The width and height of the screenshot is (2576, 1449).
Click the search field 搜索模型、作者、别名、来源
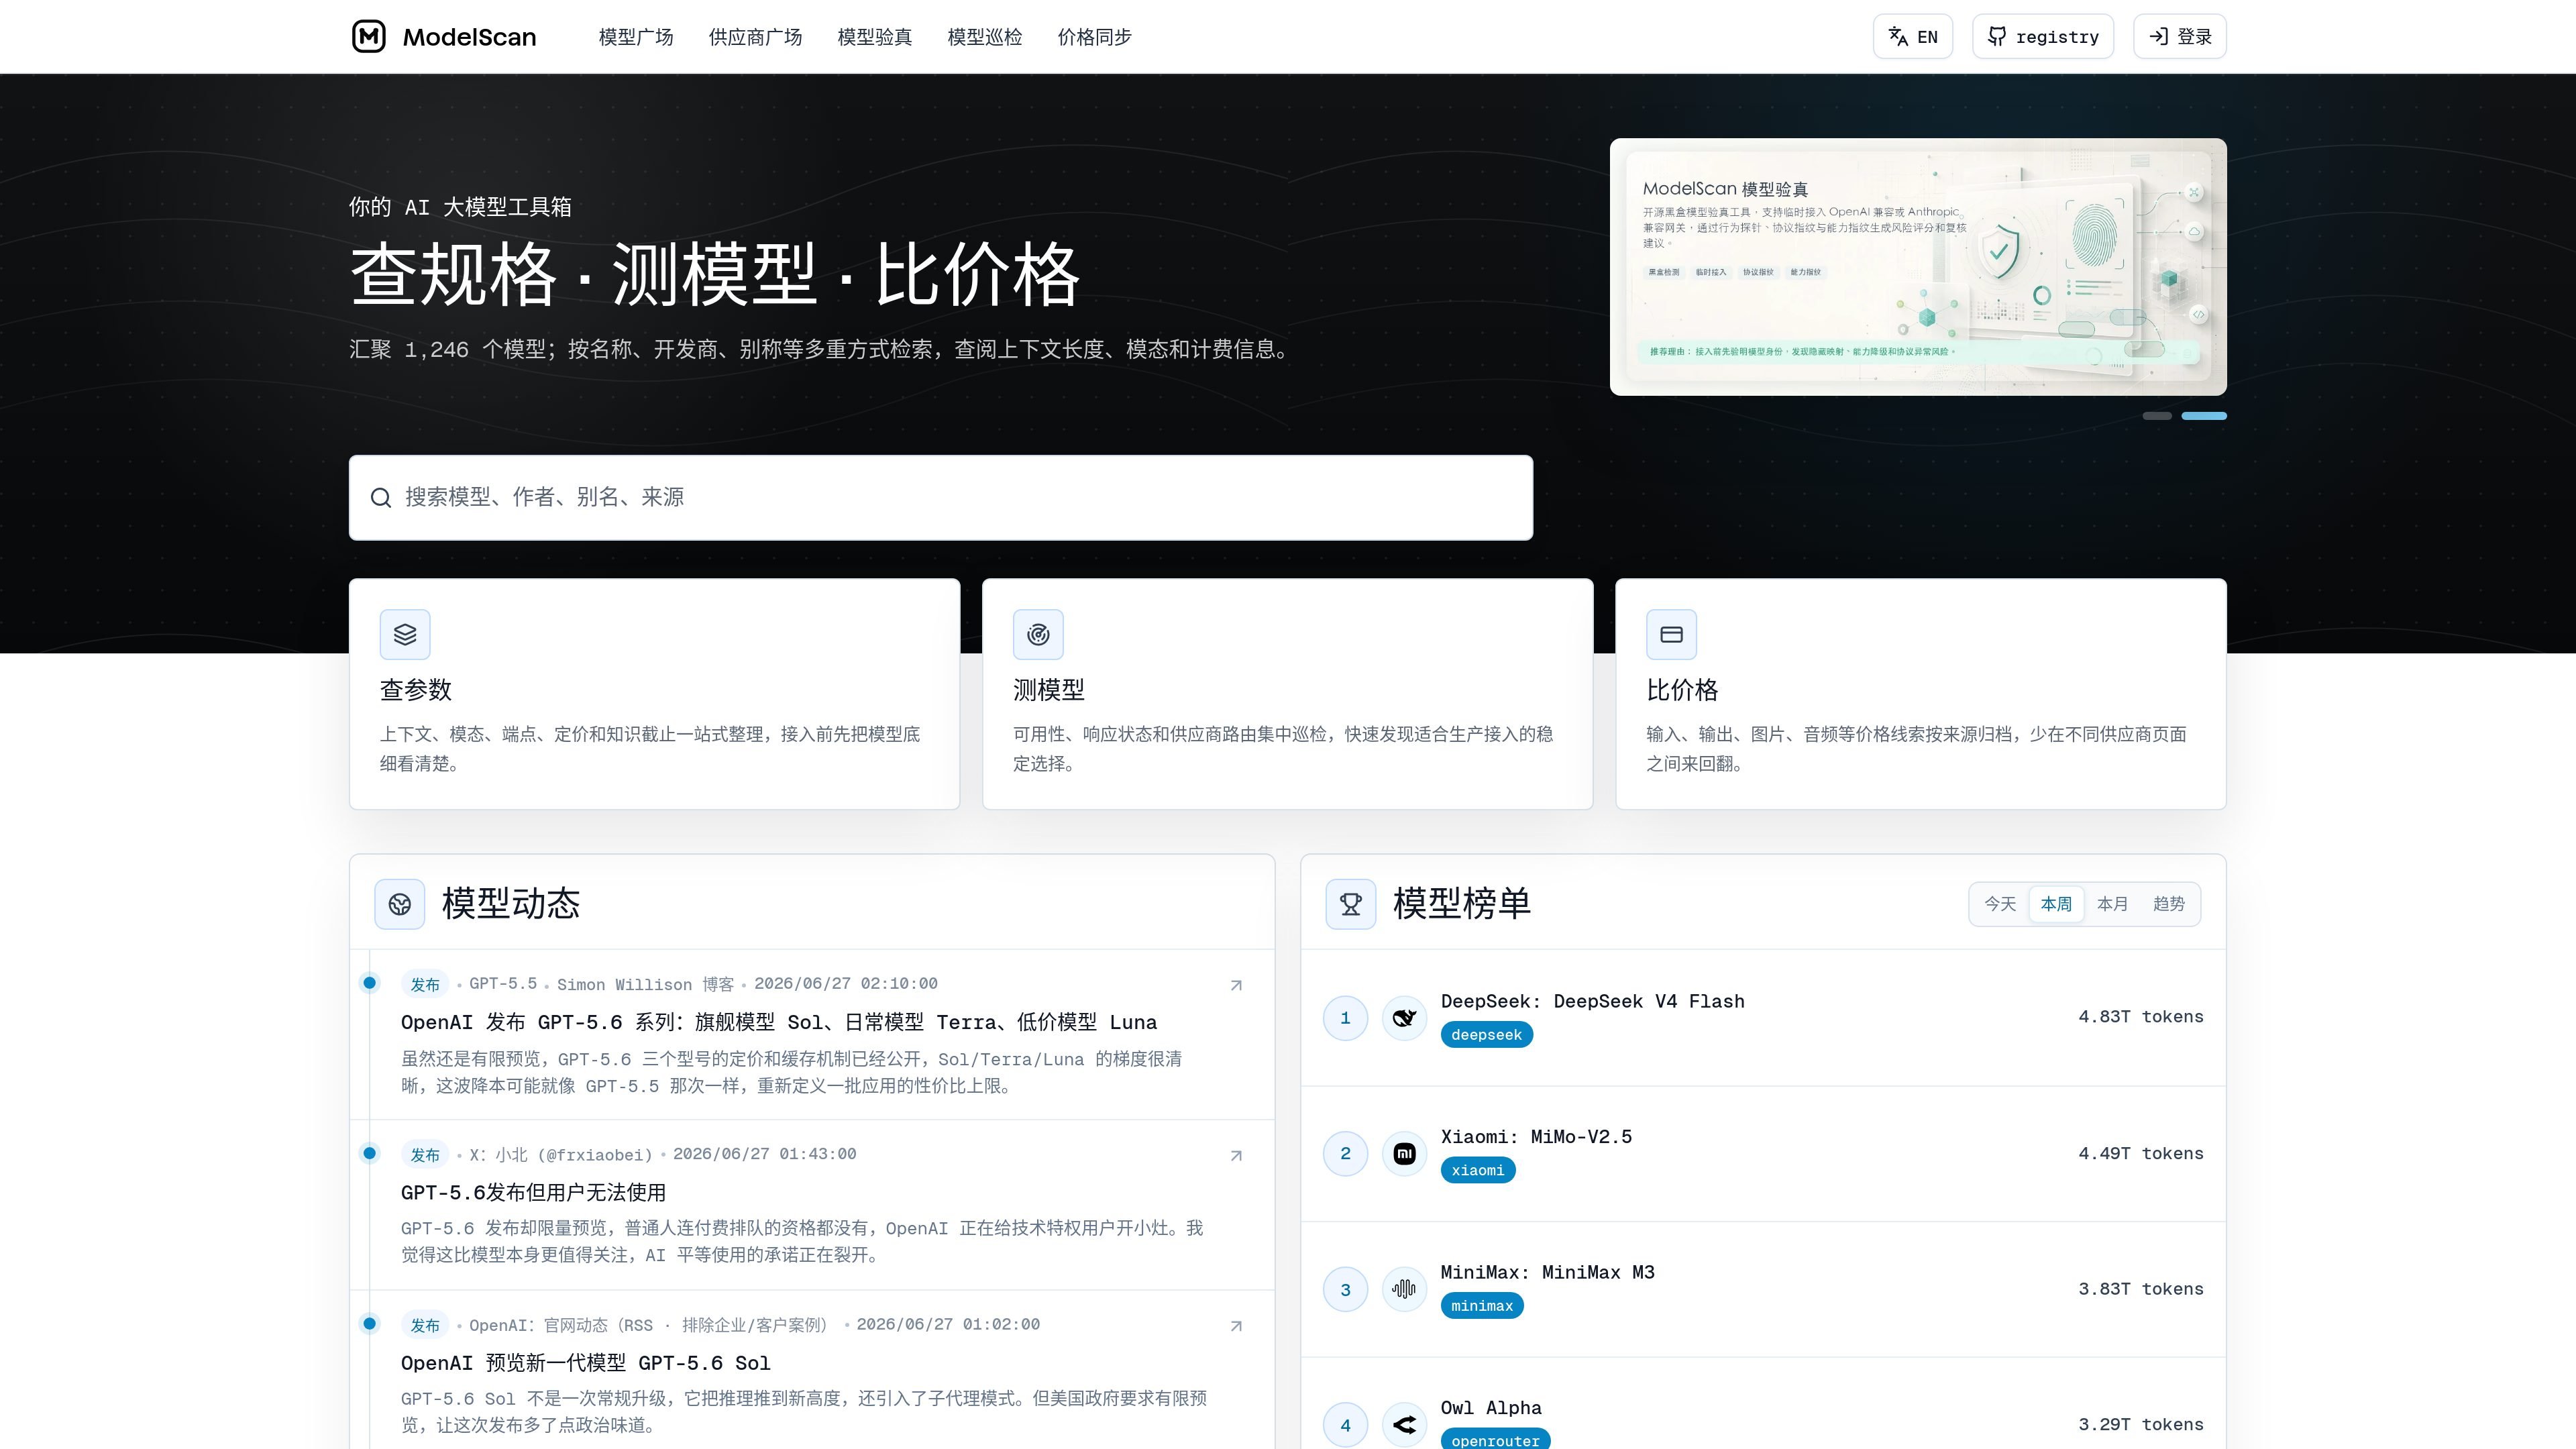[941, 498]
